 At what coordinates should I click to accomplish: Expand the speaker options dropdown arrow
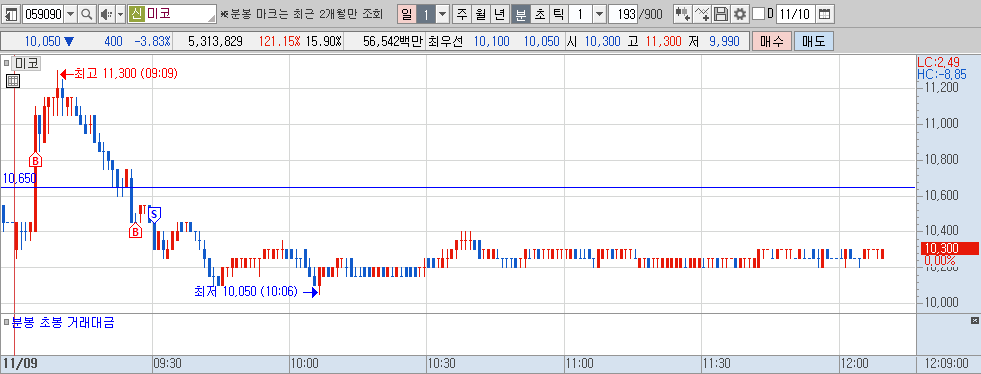point(119,14)
